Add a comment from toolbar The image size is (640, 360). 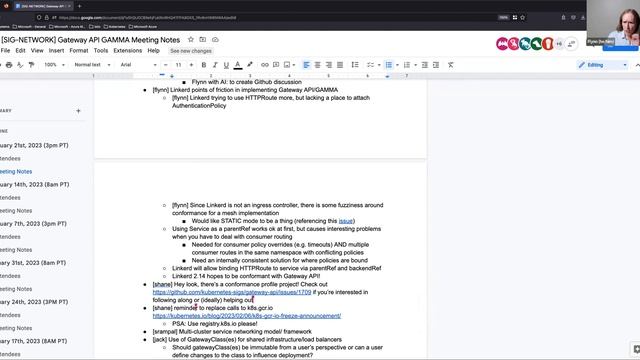[276, 65]
